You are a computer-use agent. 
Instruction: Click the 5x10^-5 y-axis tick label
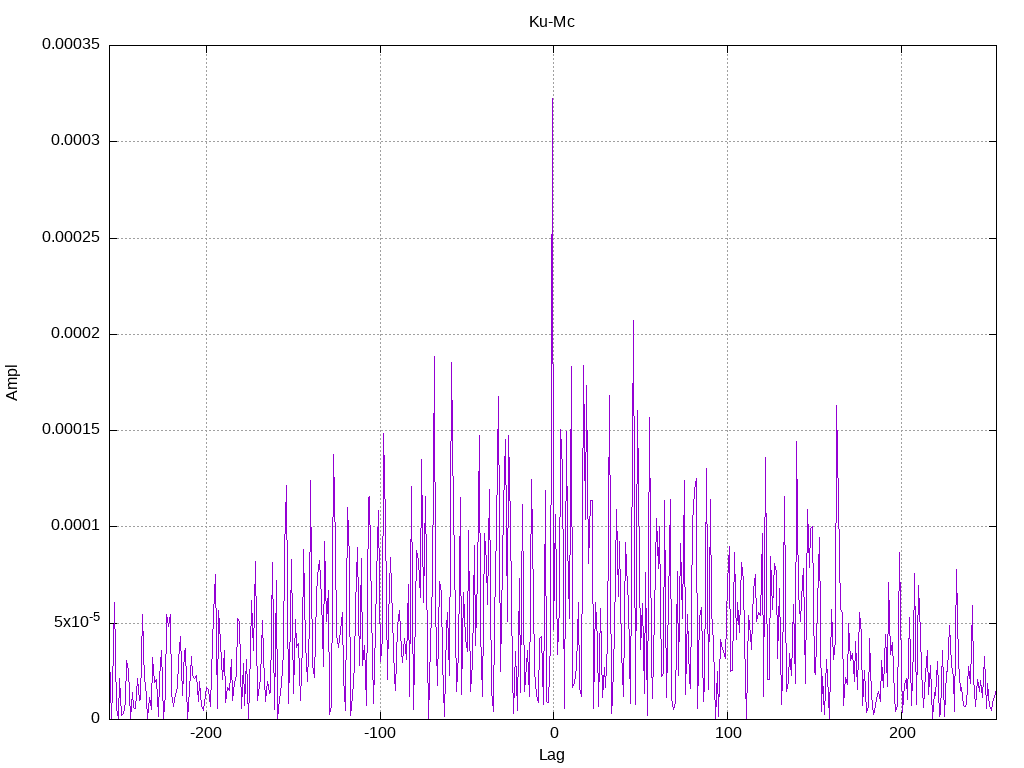click(x=76, y=621)
